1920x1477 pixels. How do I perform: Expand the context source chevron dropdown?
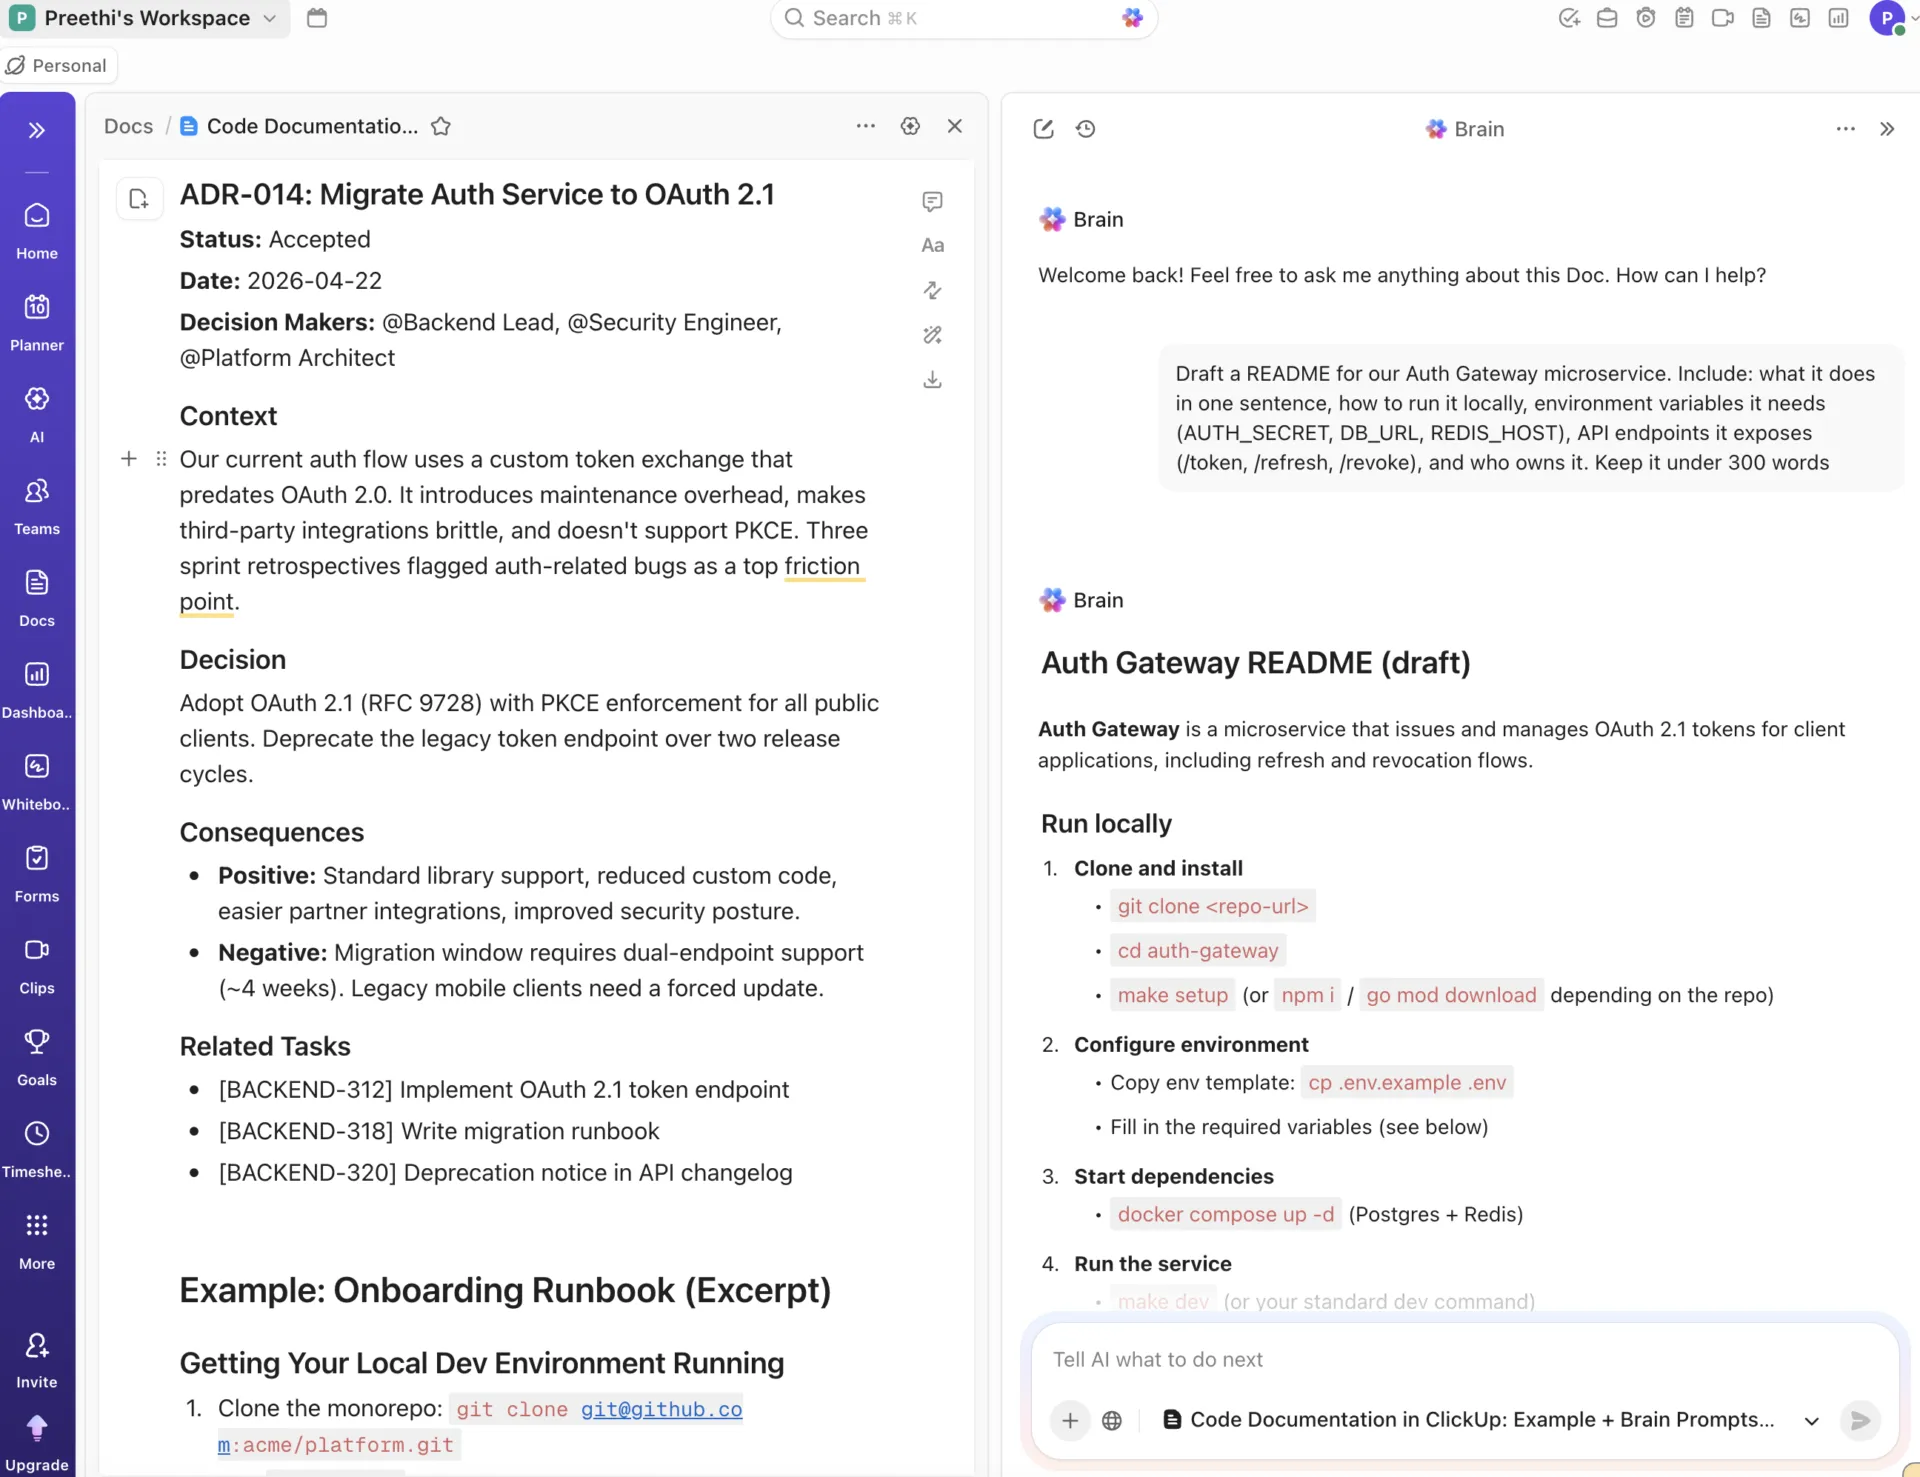click(x=1811, y=1420)
